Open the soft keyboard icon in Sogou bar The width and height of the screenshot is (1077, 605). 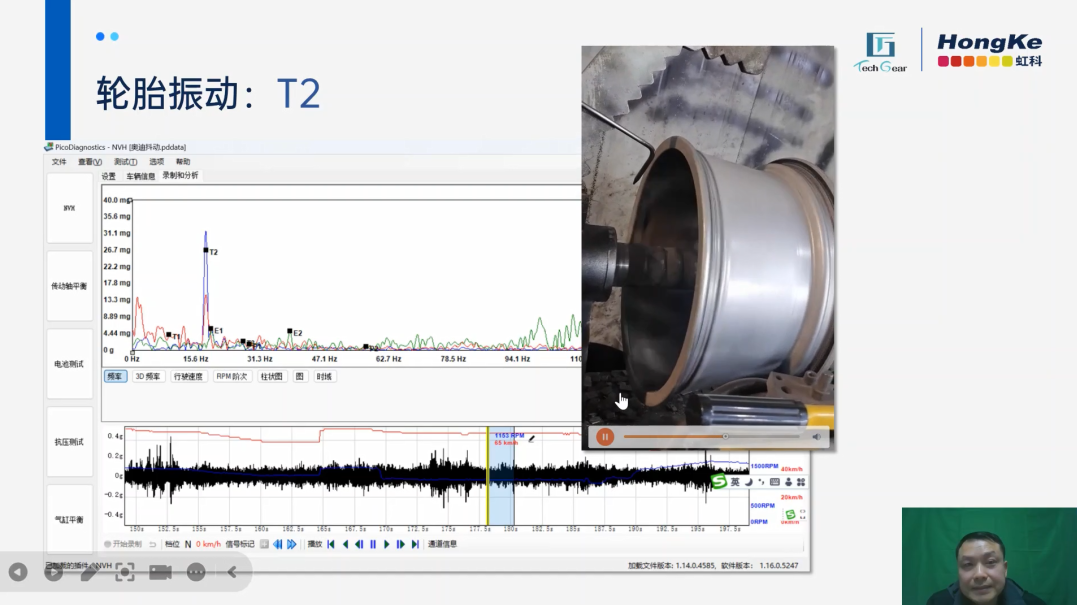[x=775, y=482]
